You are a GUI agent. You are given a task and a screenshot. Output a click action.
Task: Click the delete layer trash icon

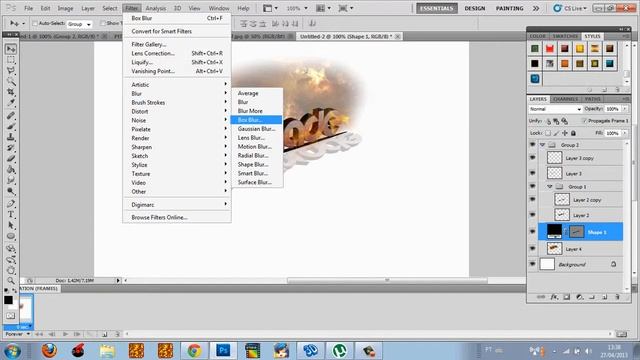[617, 297]
